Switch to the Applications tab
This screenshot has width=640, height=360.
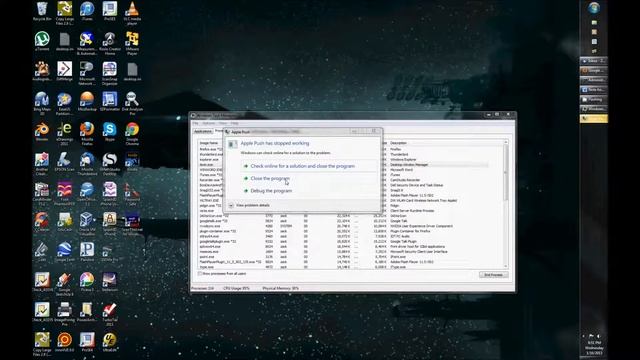203,131
